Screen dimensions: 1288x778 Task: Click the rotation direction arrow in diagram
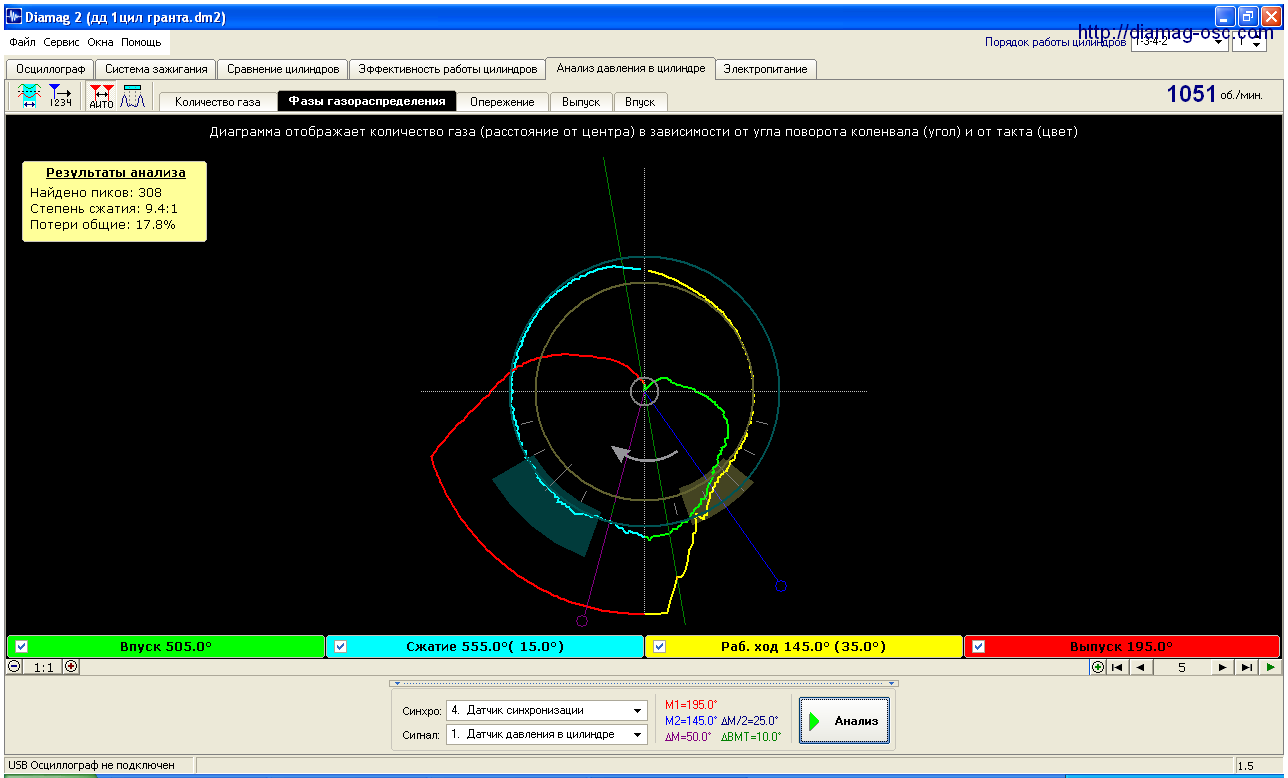644,454
